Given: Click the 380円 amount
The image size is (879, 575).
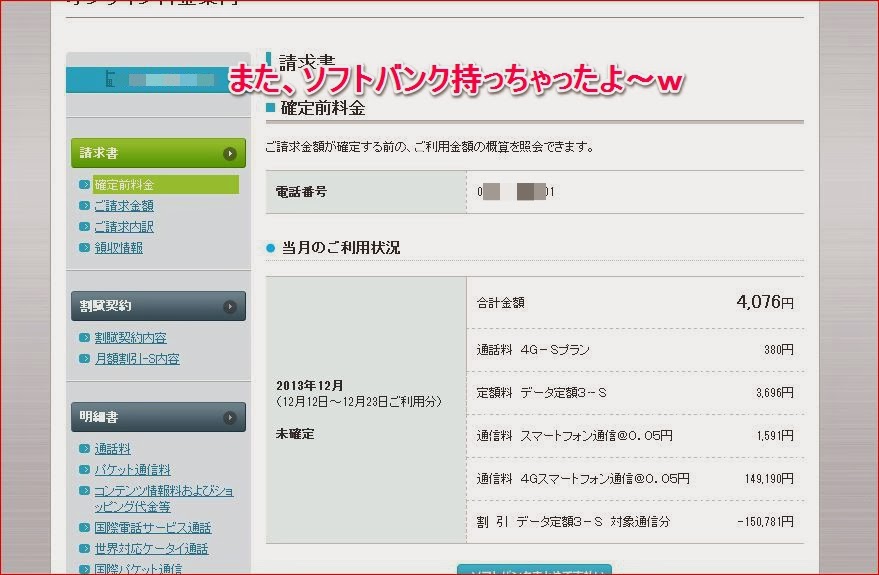Looking at the screenshot, I should pyautogui.click(x=779, y=350).
